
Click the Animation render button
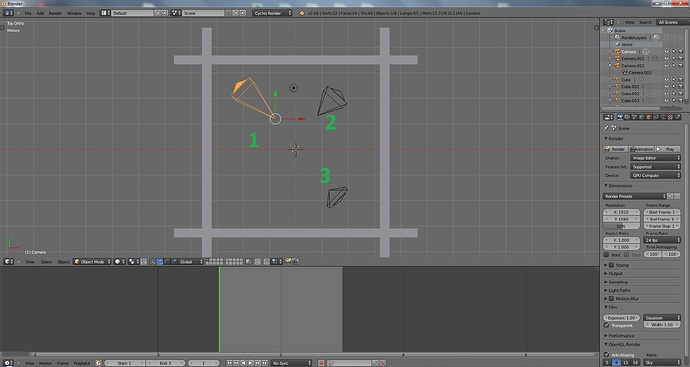pos(642,149)
